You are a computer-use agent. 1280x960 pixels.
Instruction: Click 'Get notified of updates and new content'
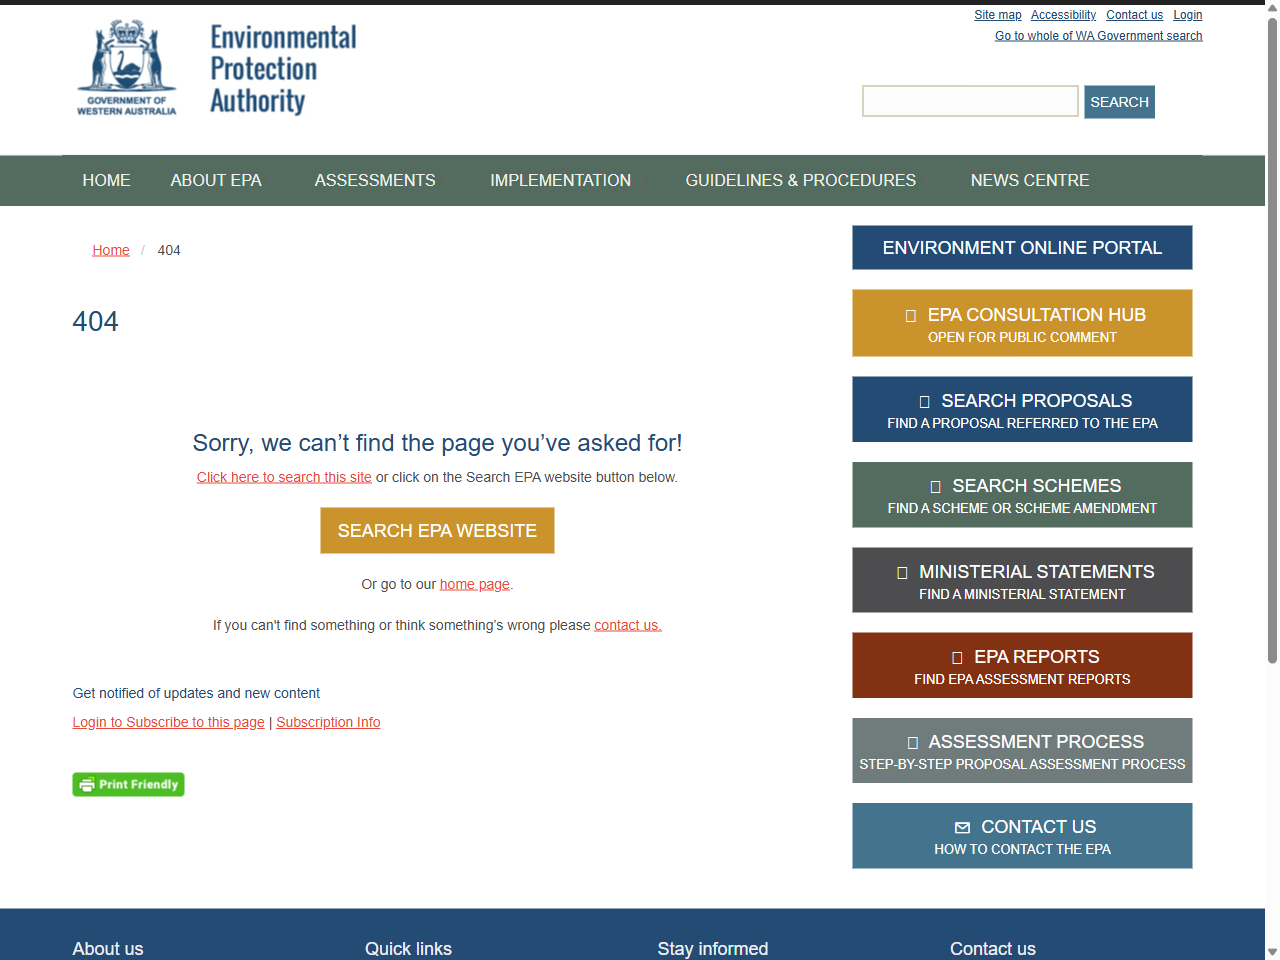(x=196, y=693)
